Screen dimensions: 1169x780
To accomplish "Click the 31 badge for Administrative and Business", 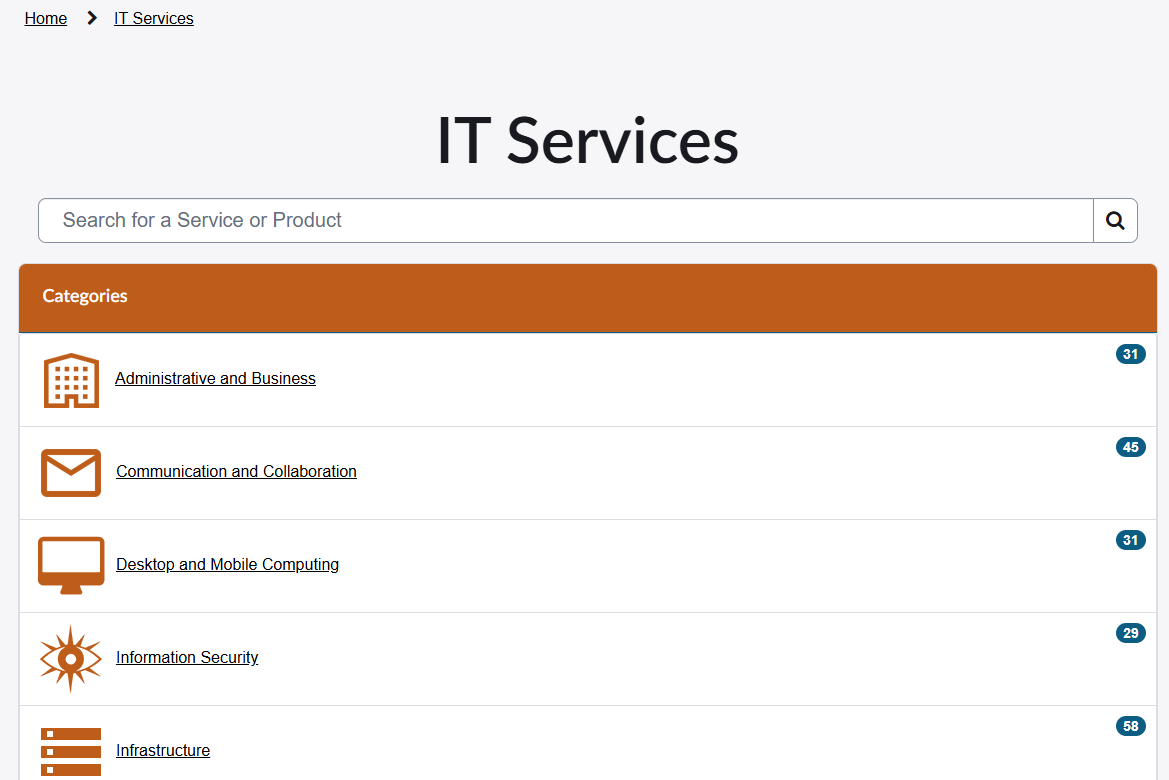I will (x=1130, y=354).
